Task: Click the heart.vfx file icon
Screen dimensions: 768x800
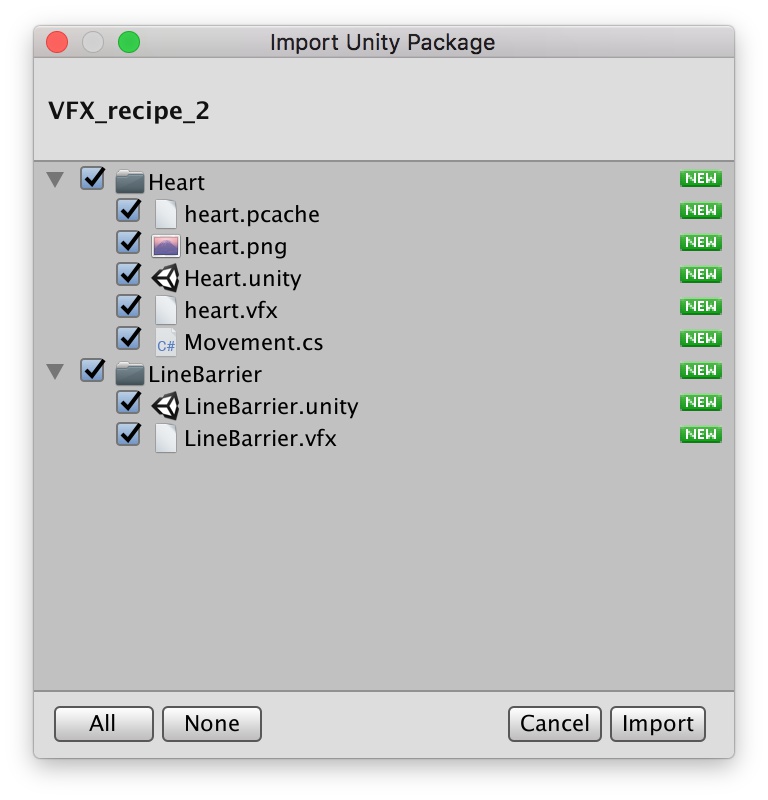Action: tap(165, 310)
